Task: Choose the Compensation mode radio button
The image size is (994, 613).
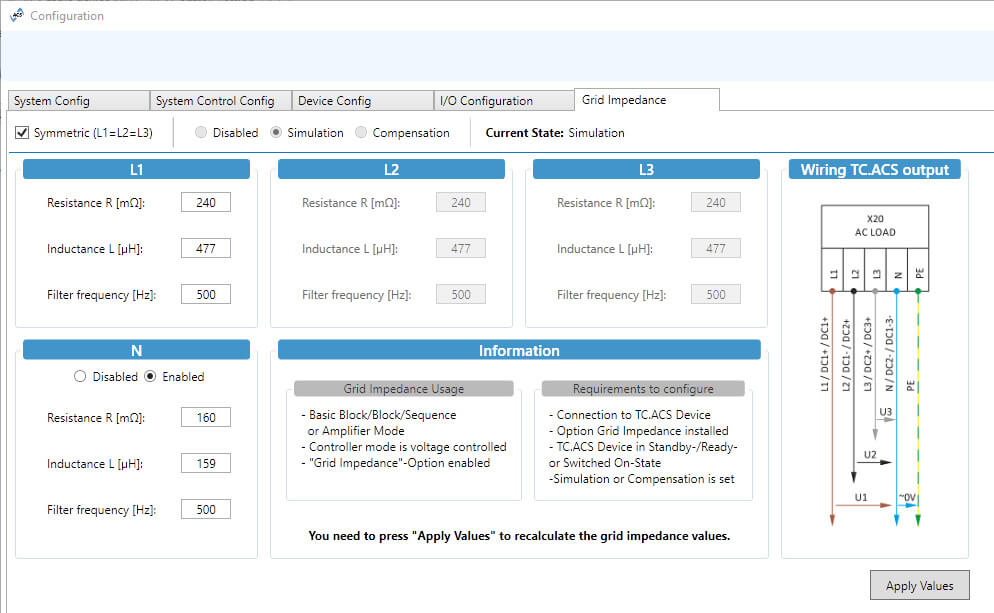Action: (x=363, y=133)
